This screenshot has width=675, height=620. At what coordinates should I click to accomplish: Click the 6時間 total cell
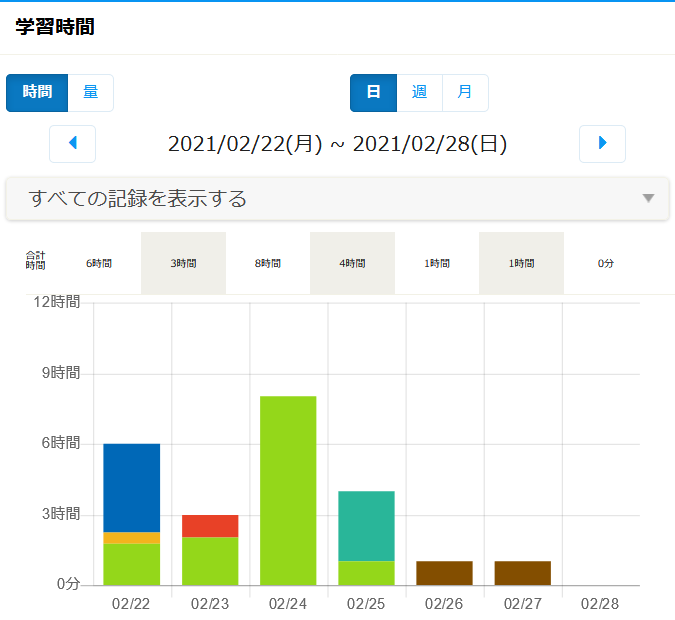(x=99, y=263)
